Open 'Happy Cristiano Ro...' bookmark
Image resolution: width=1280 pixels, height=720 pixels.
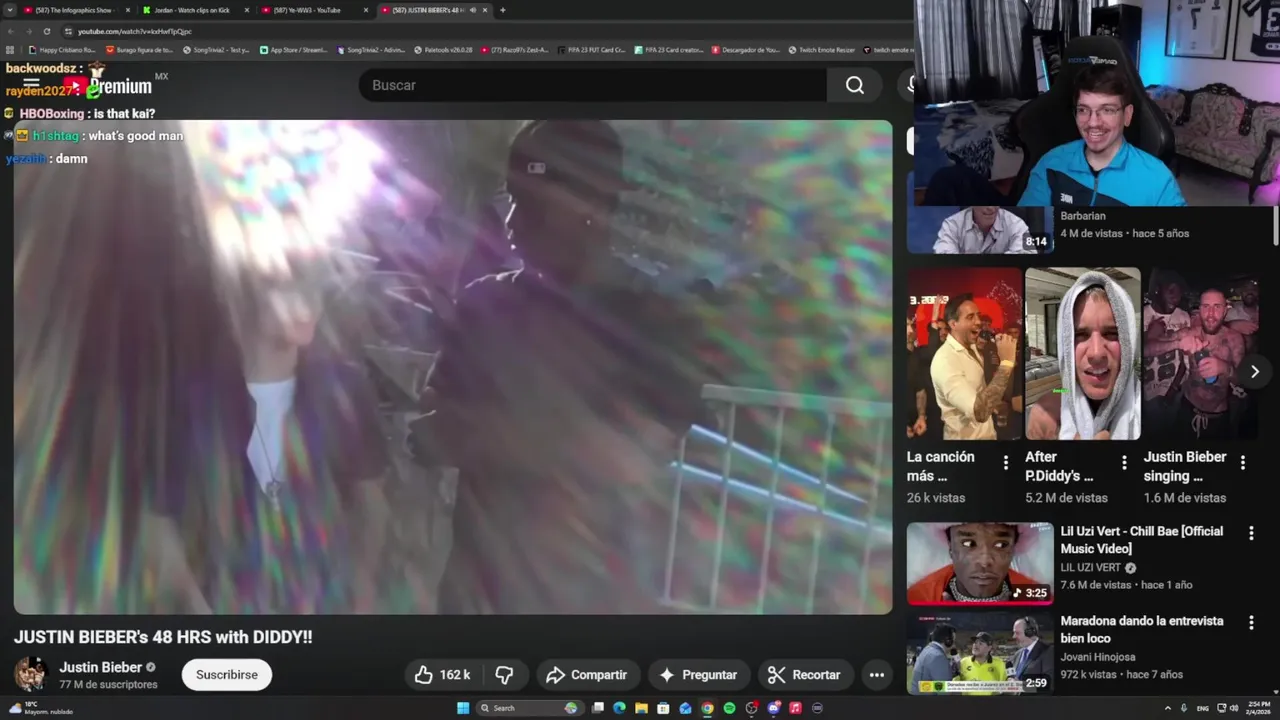tap(62, 49)
